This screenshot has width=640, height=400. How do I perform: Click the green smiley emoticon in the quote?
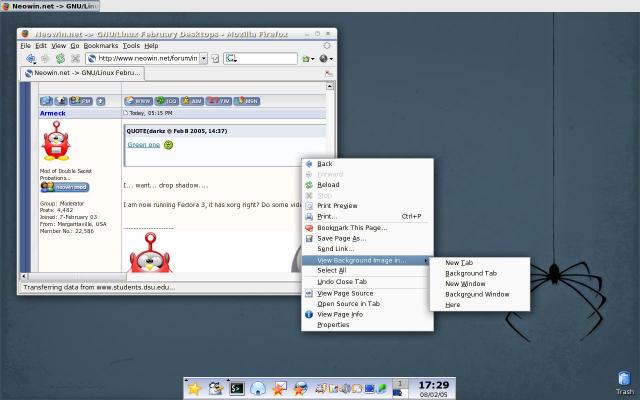(168, 145)
